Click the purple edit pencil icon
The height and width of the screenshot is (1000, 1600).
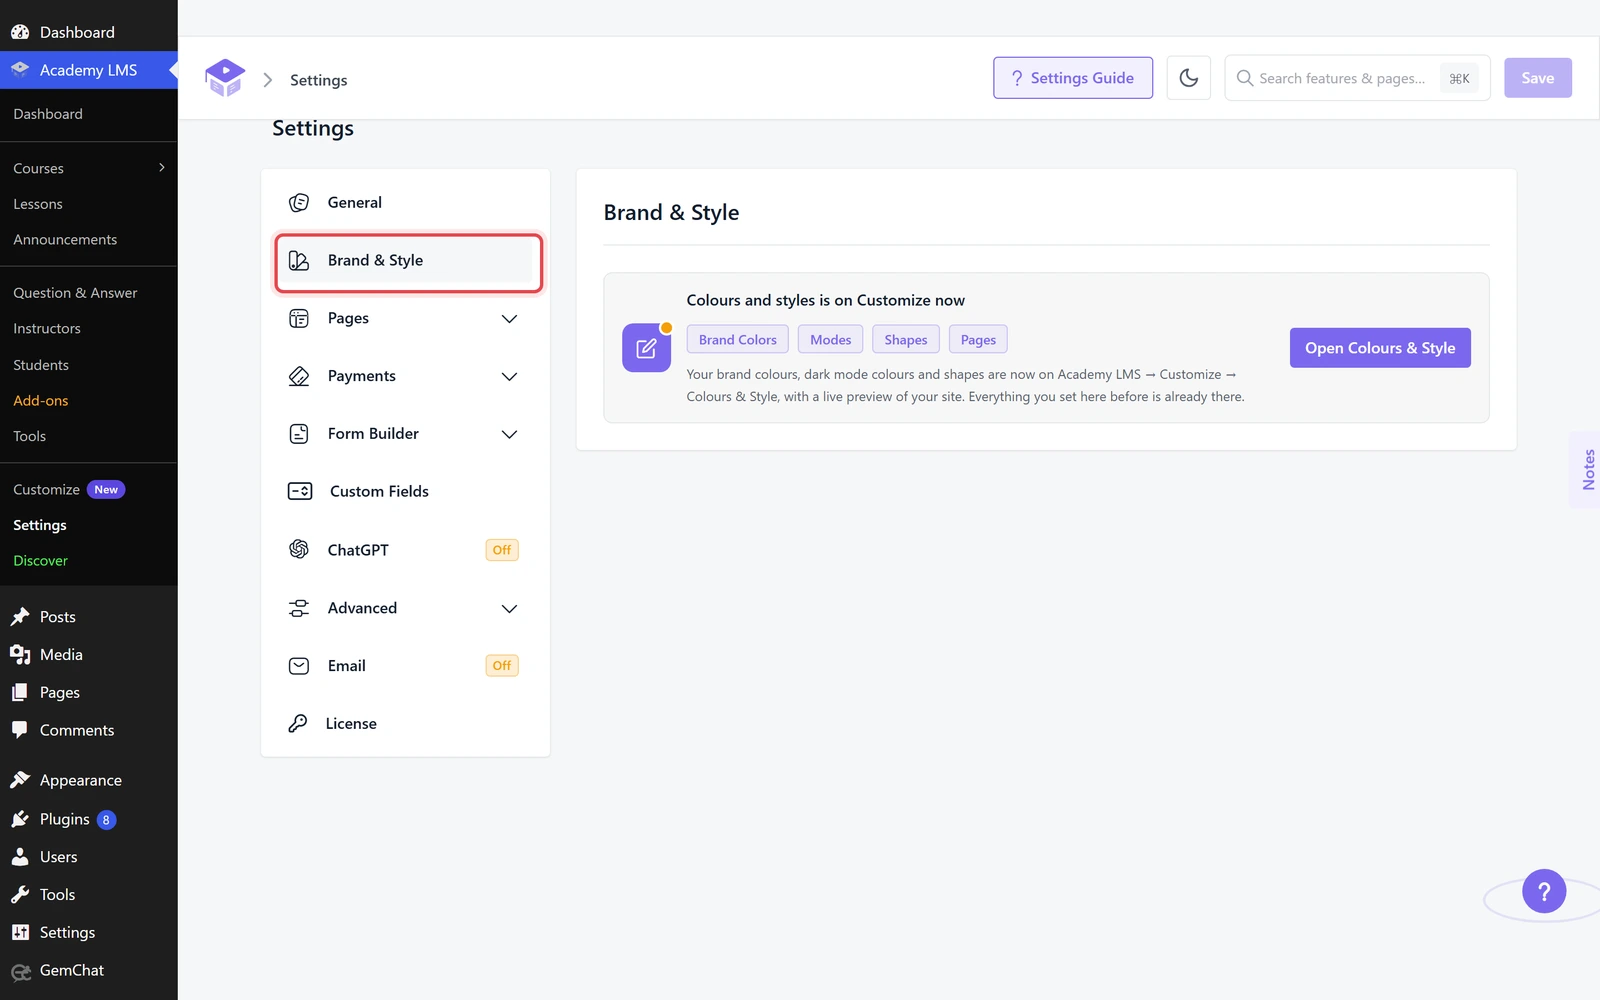[646, 348]
